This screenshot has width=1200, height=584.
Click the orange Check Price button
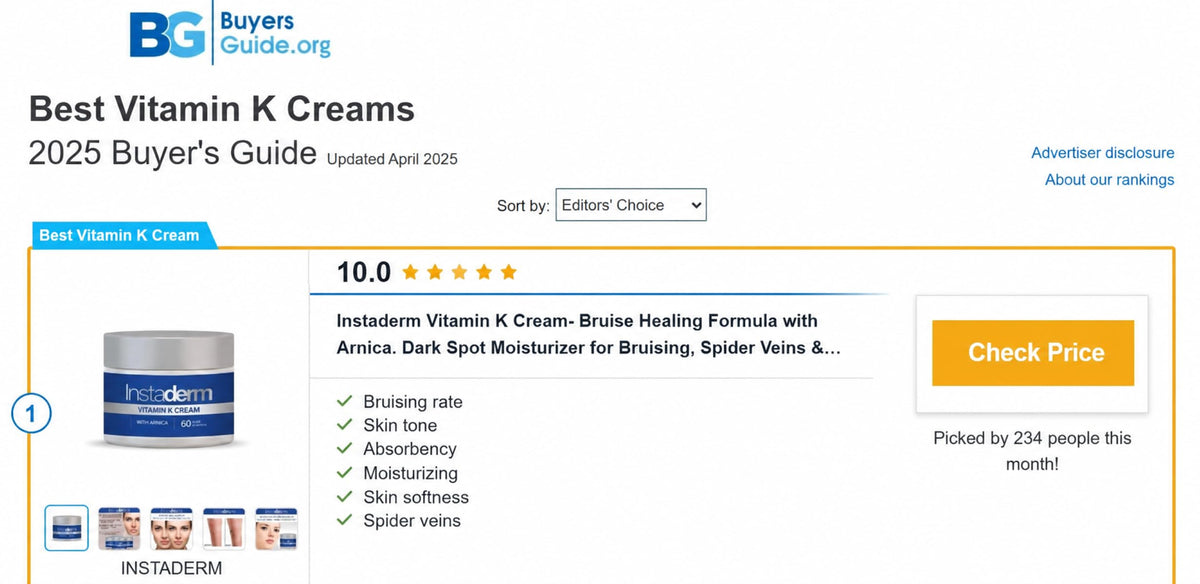coord(1033,353)
